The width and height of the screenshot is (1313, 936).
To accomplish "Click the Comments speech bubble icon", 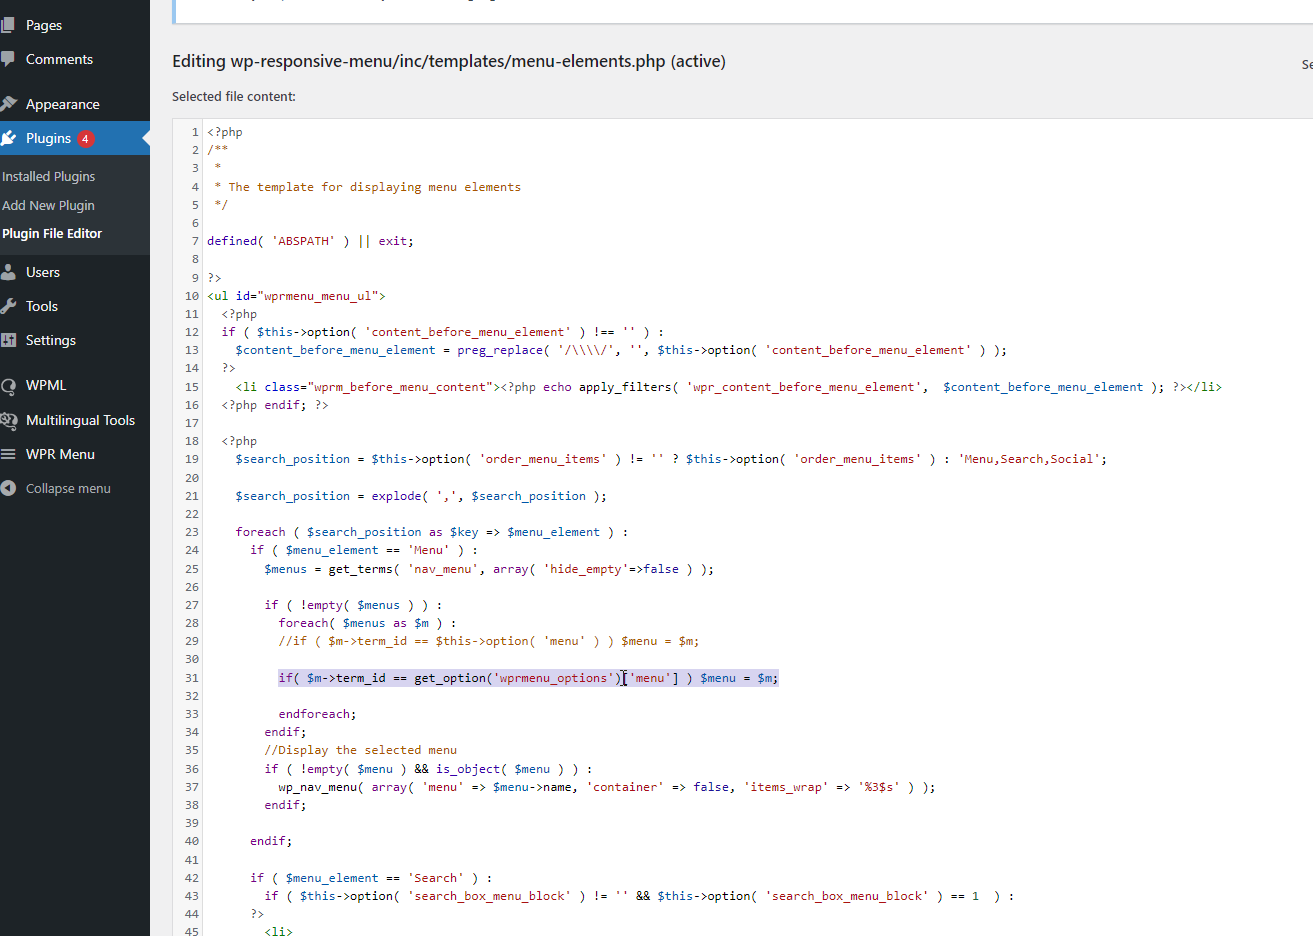I will [8, 59].
